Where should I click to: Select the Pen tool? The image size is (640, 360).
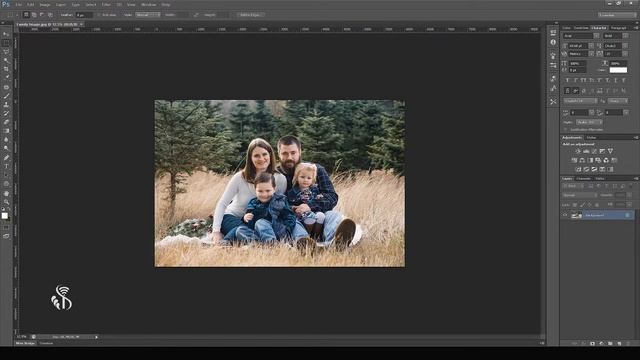[6, 158]
